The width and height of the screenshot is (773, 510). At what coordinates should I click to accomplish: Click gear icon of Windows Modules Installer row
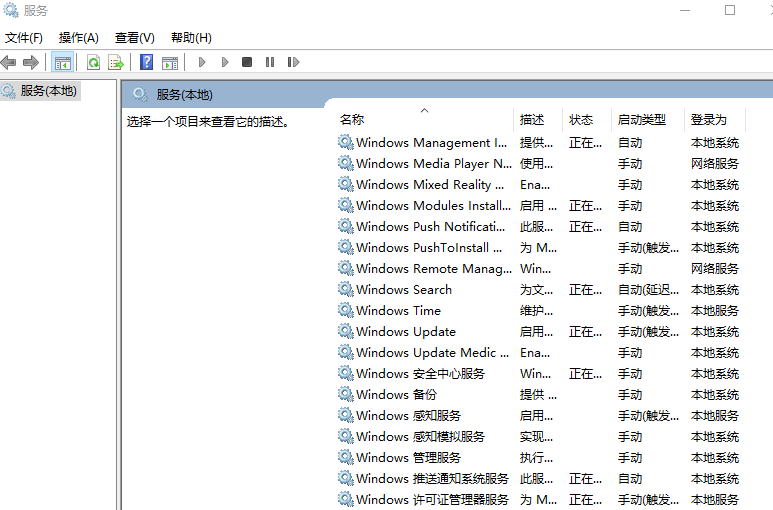pyautogui.click(x=346, y=205)
